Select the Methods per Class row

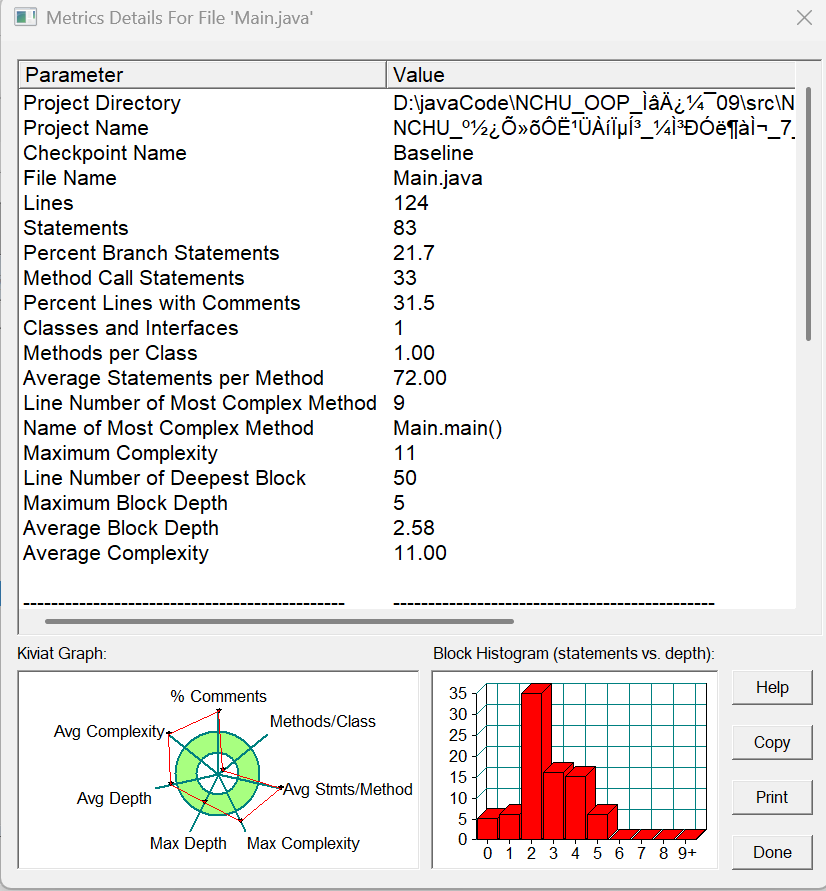(x=408, y=353)
